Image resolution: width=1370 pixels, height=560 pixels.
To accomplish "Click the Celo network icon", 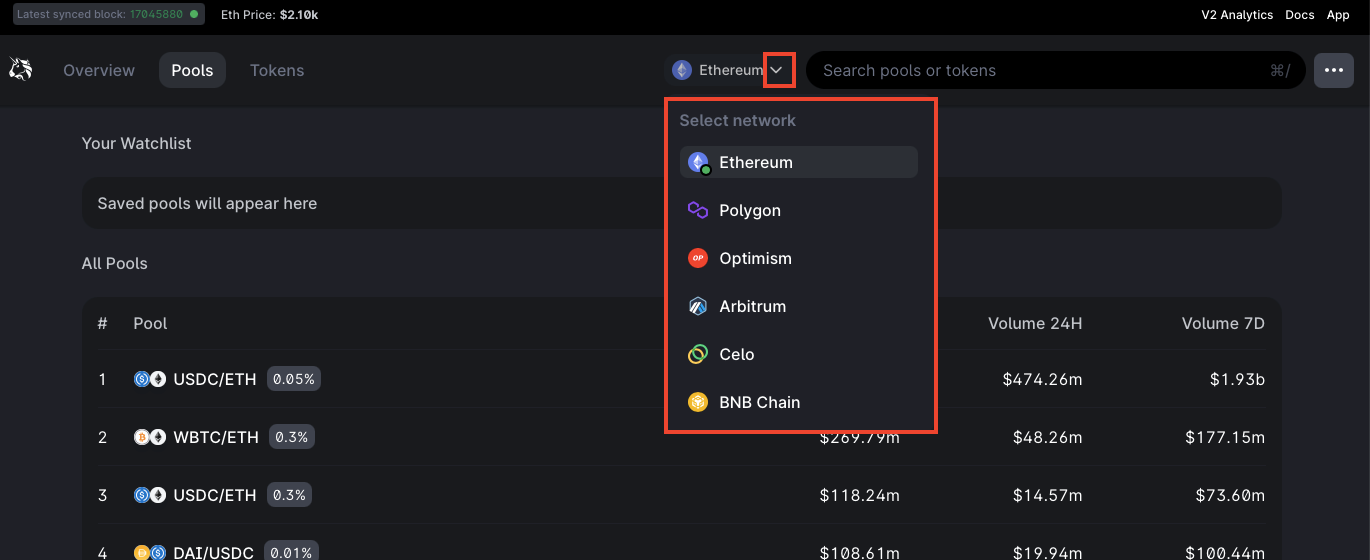I will pyautogui.click(x=698, y=354).
